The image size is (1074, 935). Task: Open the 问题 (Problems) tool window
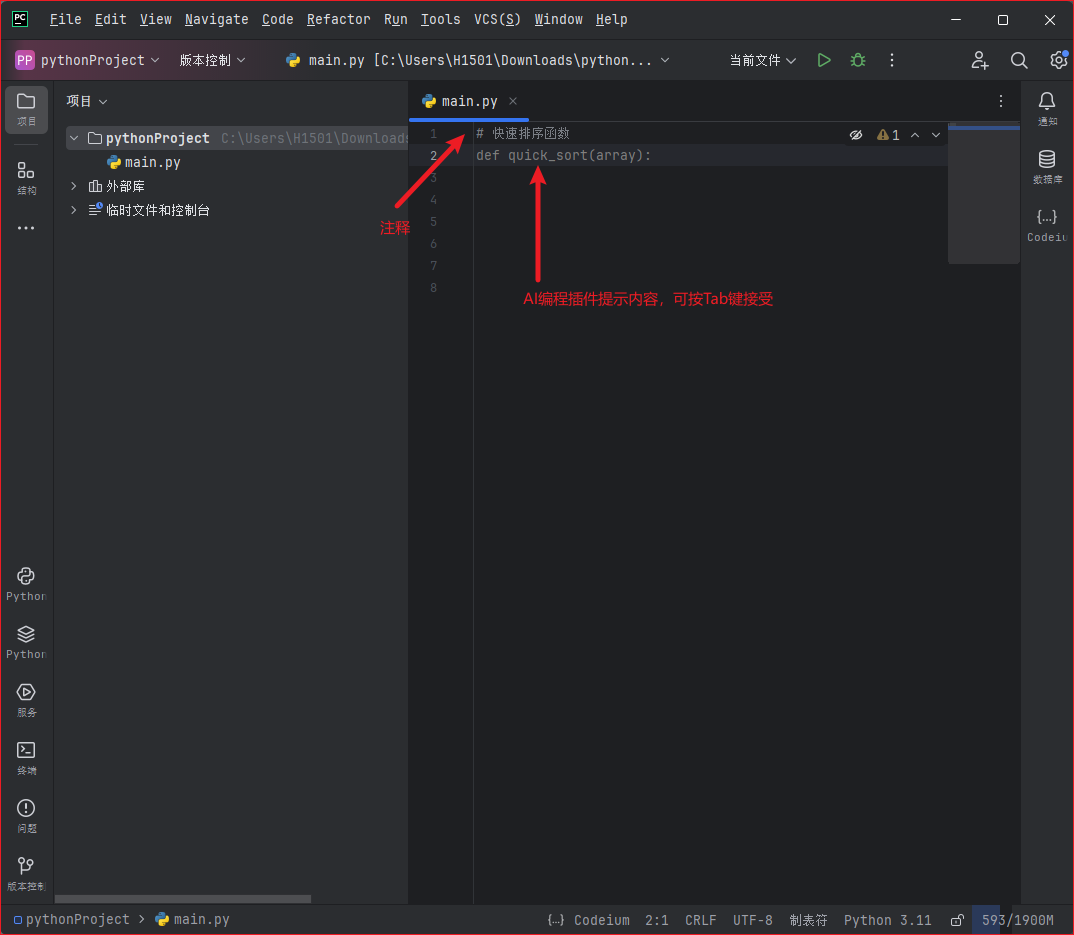pos(26,812)
